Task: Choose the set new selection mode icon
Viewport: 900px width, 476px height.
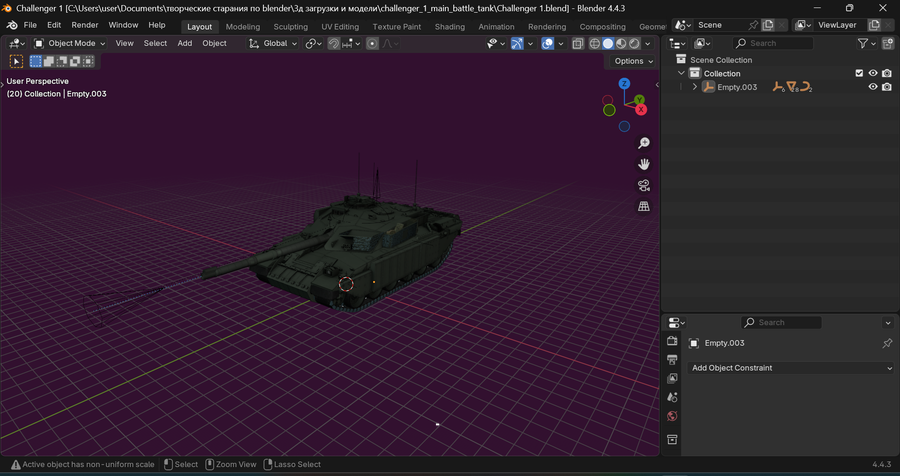Action: pyautogui.click(x=36, y=61)
